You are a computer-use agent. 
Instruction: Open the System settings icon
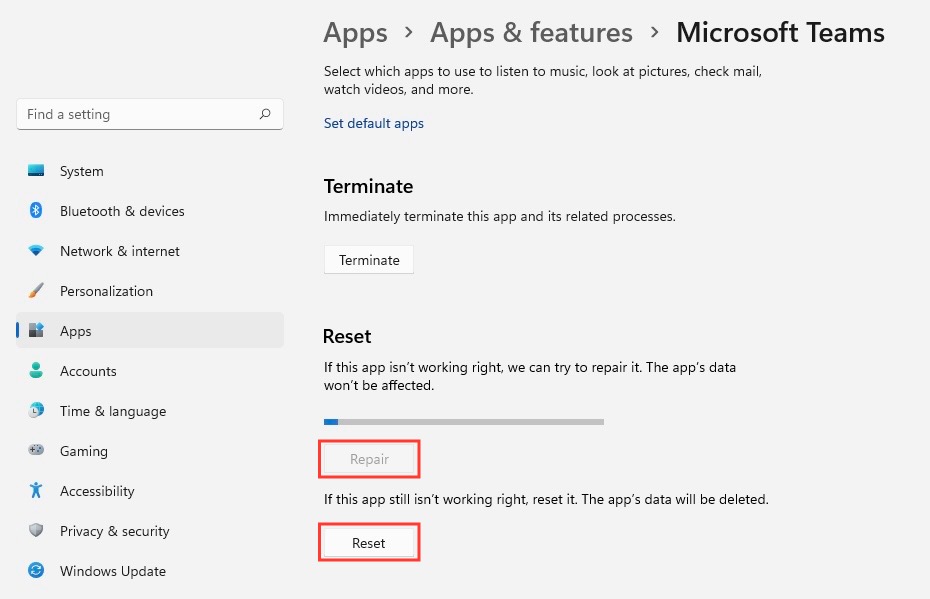[36, 171]
